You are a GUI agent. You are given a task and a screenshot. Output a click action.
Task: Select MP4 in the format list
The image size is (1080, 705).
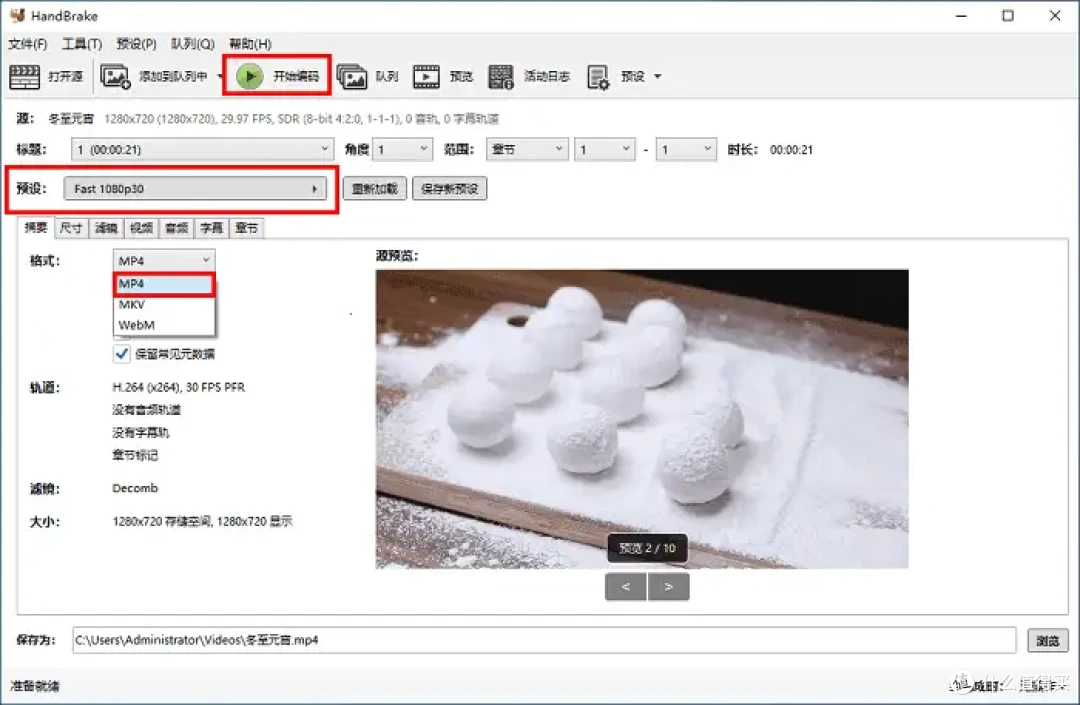click(x=164, y=284)
